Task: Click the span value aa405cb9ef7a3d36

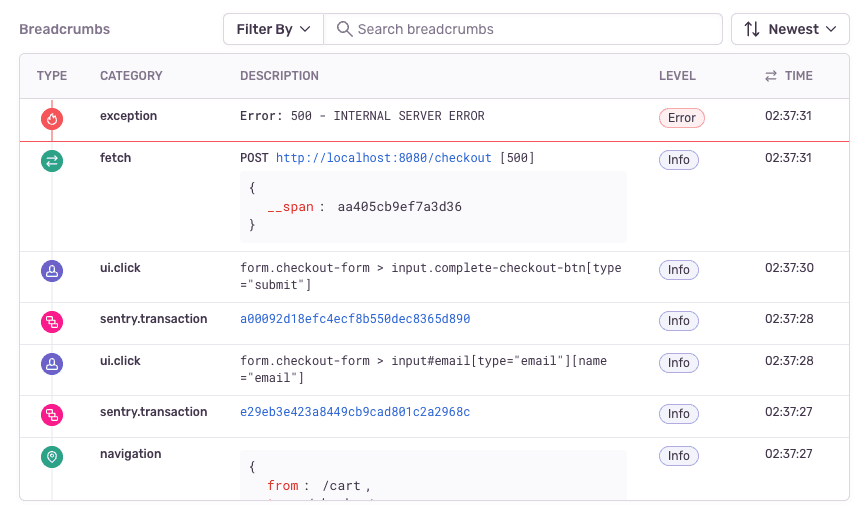Action: [x=399, y=207]
